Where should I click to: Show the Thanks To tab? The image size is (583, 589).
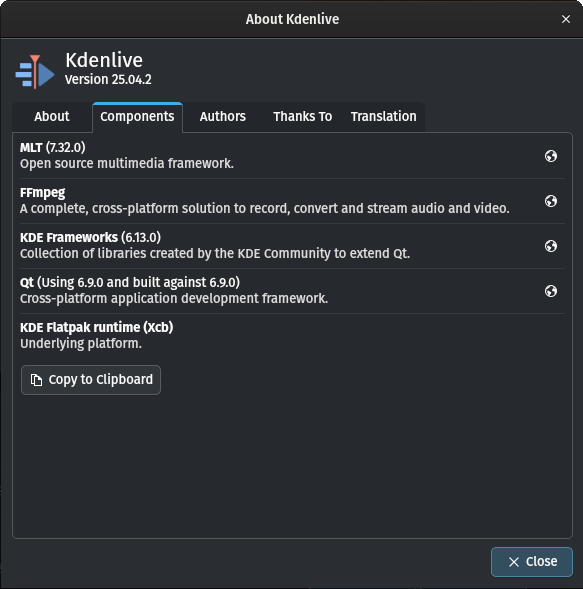(302, 116)
